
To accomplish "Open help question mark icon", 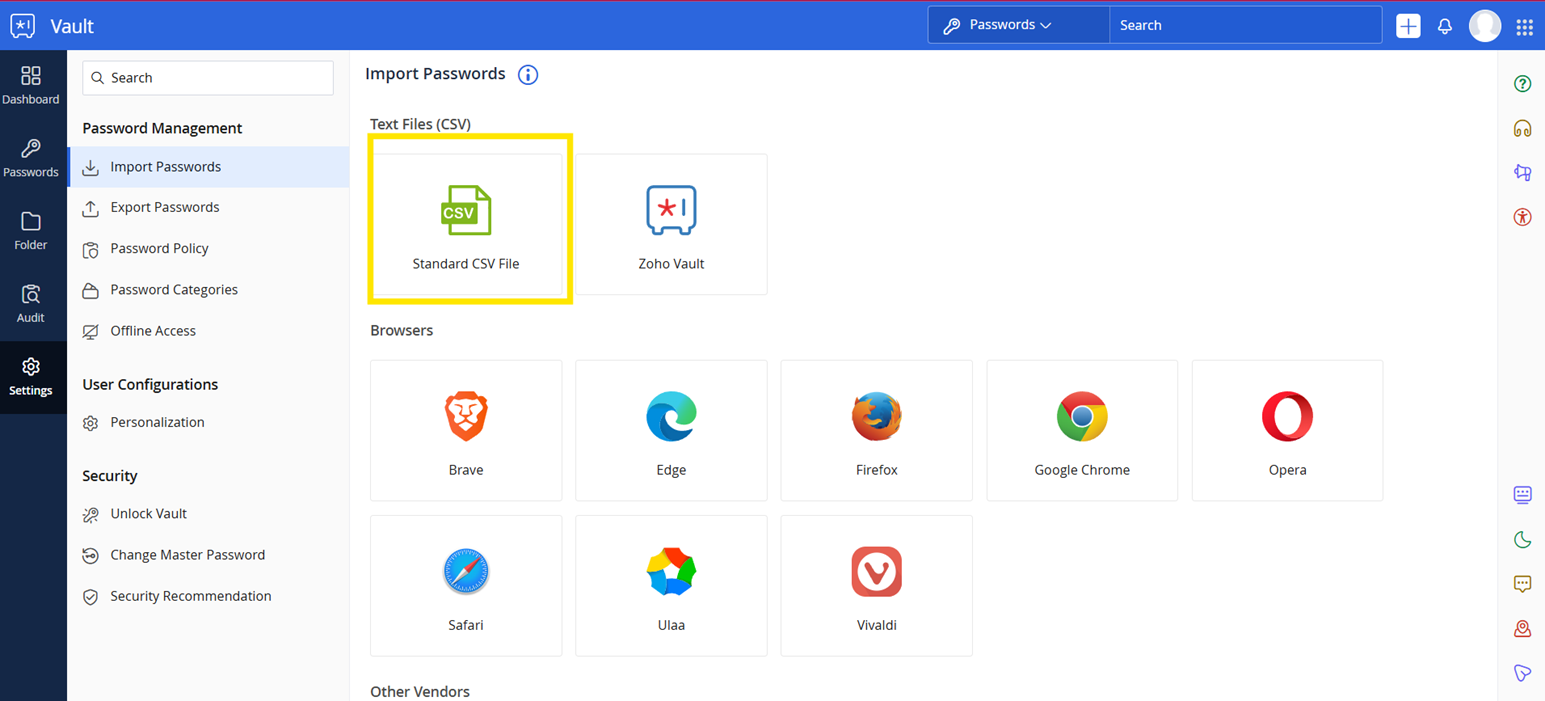I will click(x=1522, y=84).
